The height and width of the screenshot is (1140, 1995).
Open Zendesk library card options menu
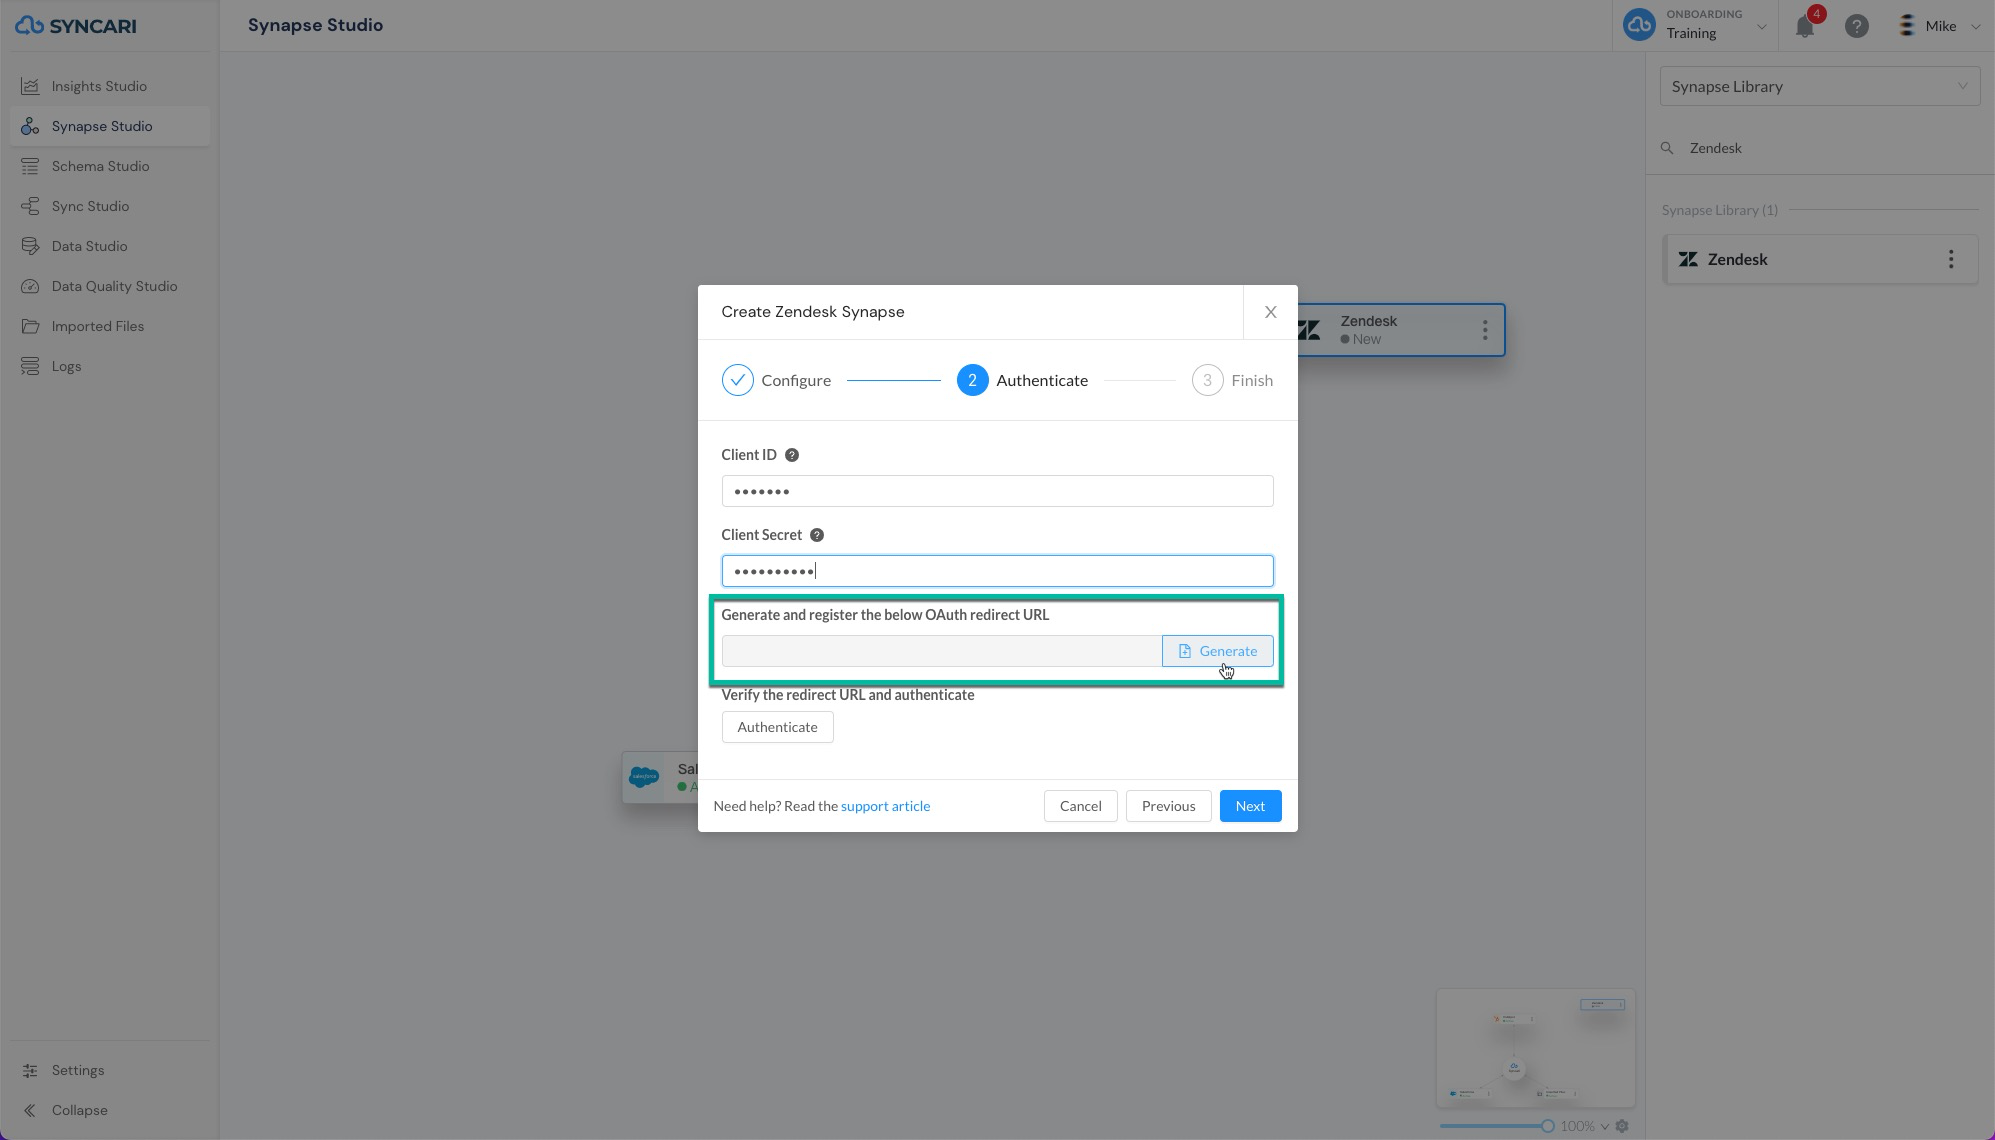click(1951, 260)
